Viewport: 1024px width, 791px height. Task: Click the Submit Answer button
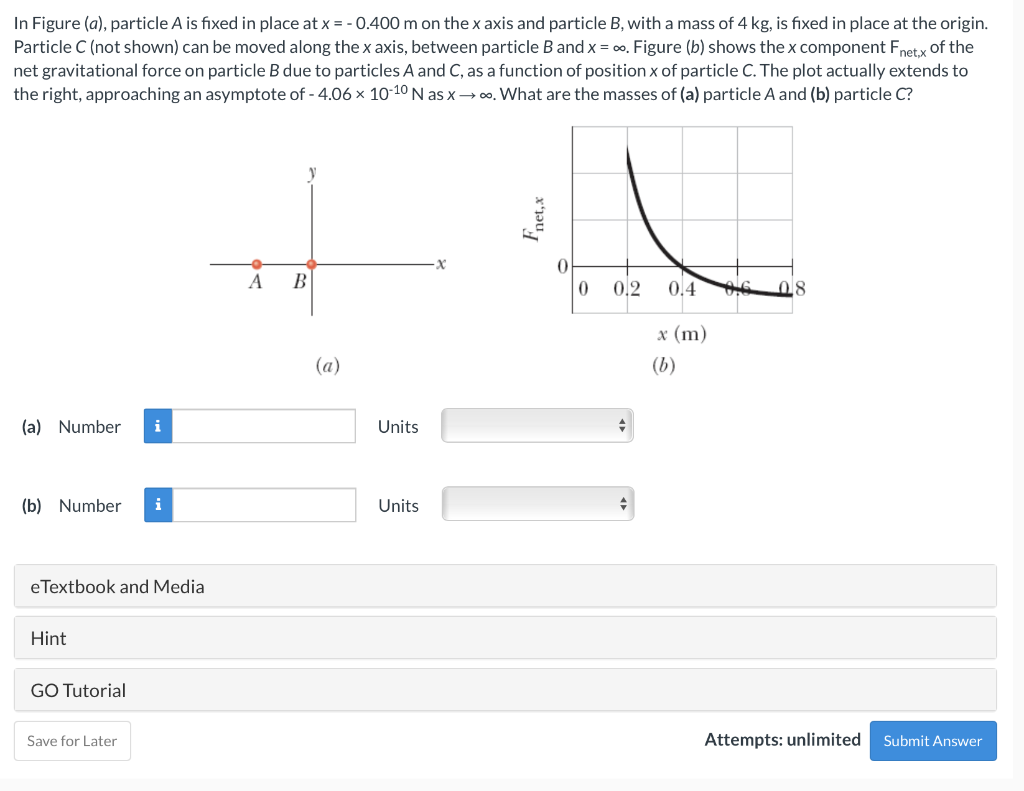coord(933,740)
